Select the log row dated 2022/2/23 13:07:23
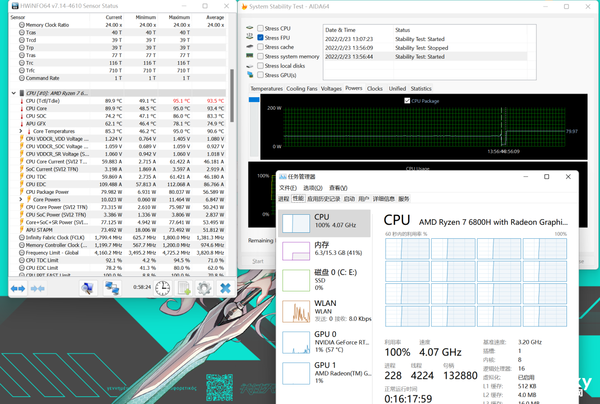The width and height of the screenshot is (600, 404). pyautogui.click(x=426, y=39)
